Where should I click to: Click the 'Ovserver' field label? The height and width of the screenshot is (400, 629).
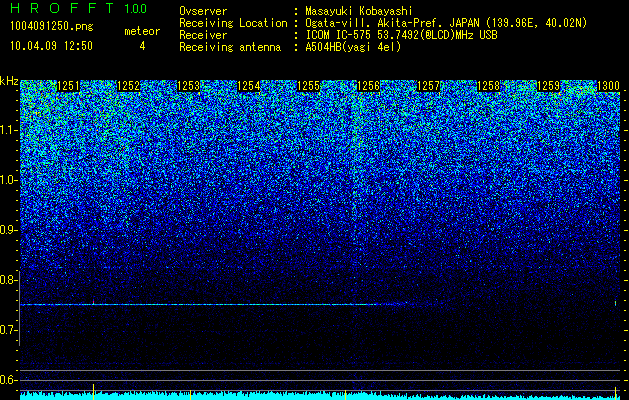tap(203, 11)
